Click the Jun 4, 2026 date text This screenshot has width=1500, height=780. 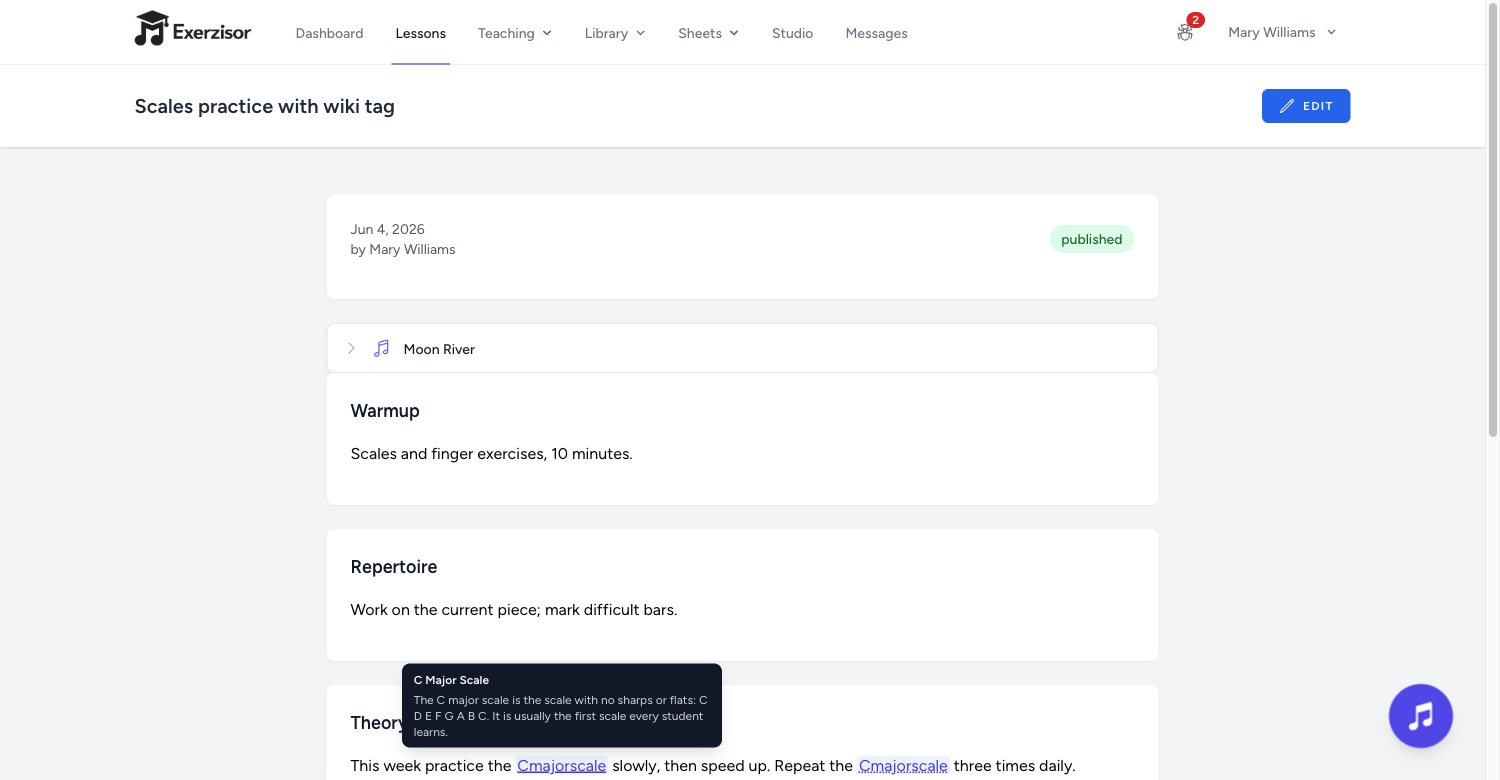pos(388,229)
